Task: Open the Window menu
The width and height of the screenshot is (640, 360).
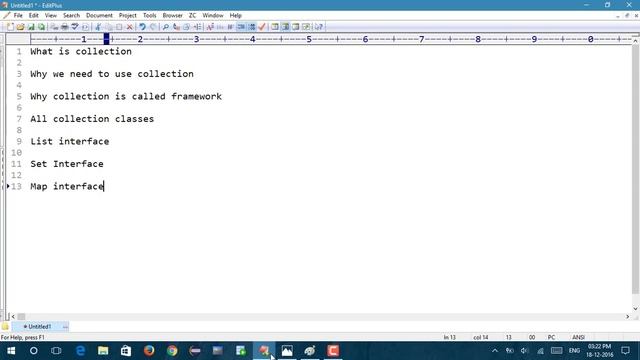Action: [213, 16]
